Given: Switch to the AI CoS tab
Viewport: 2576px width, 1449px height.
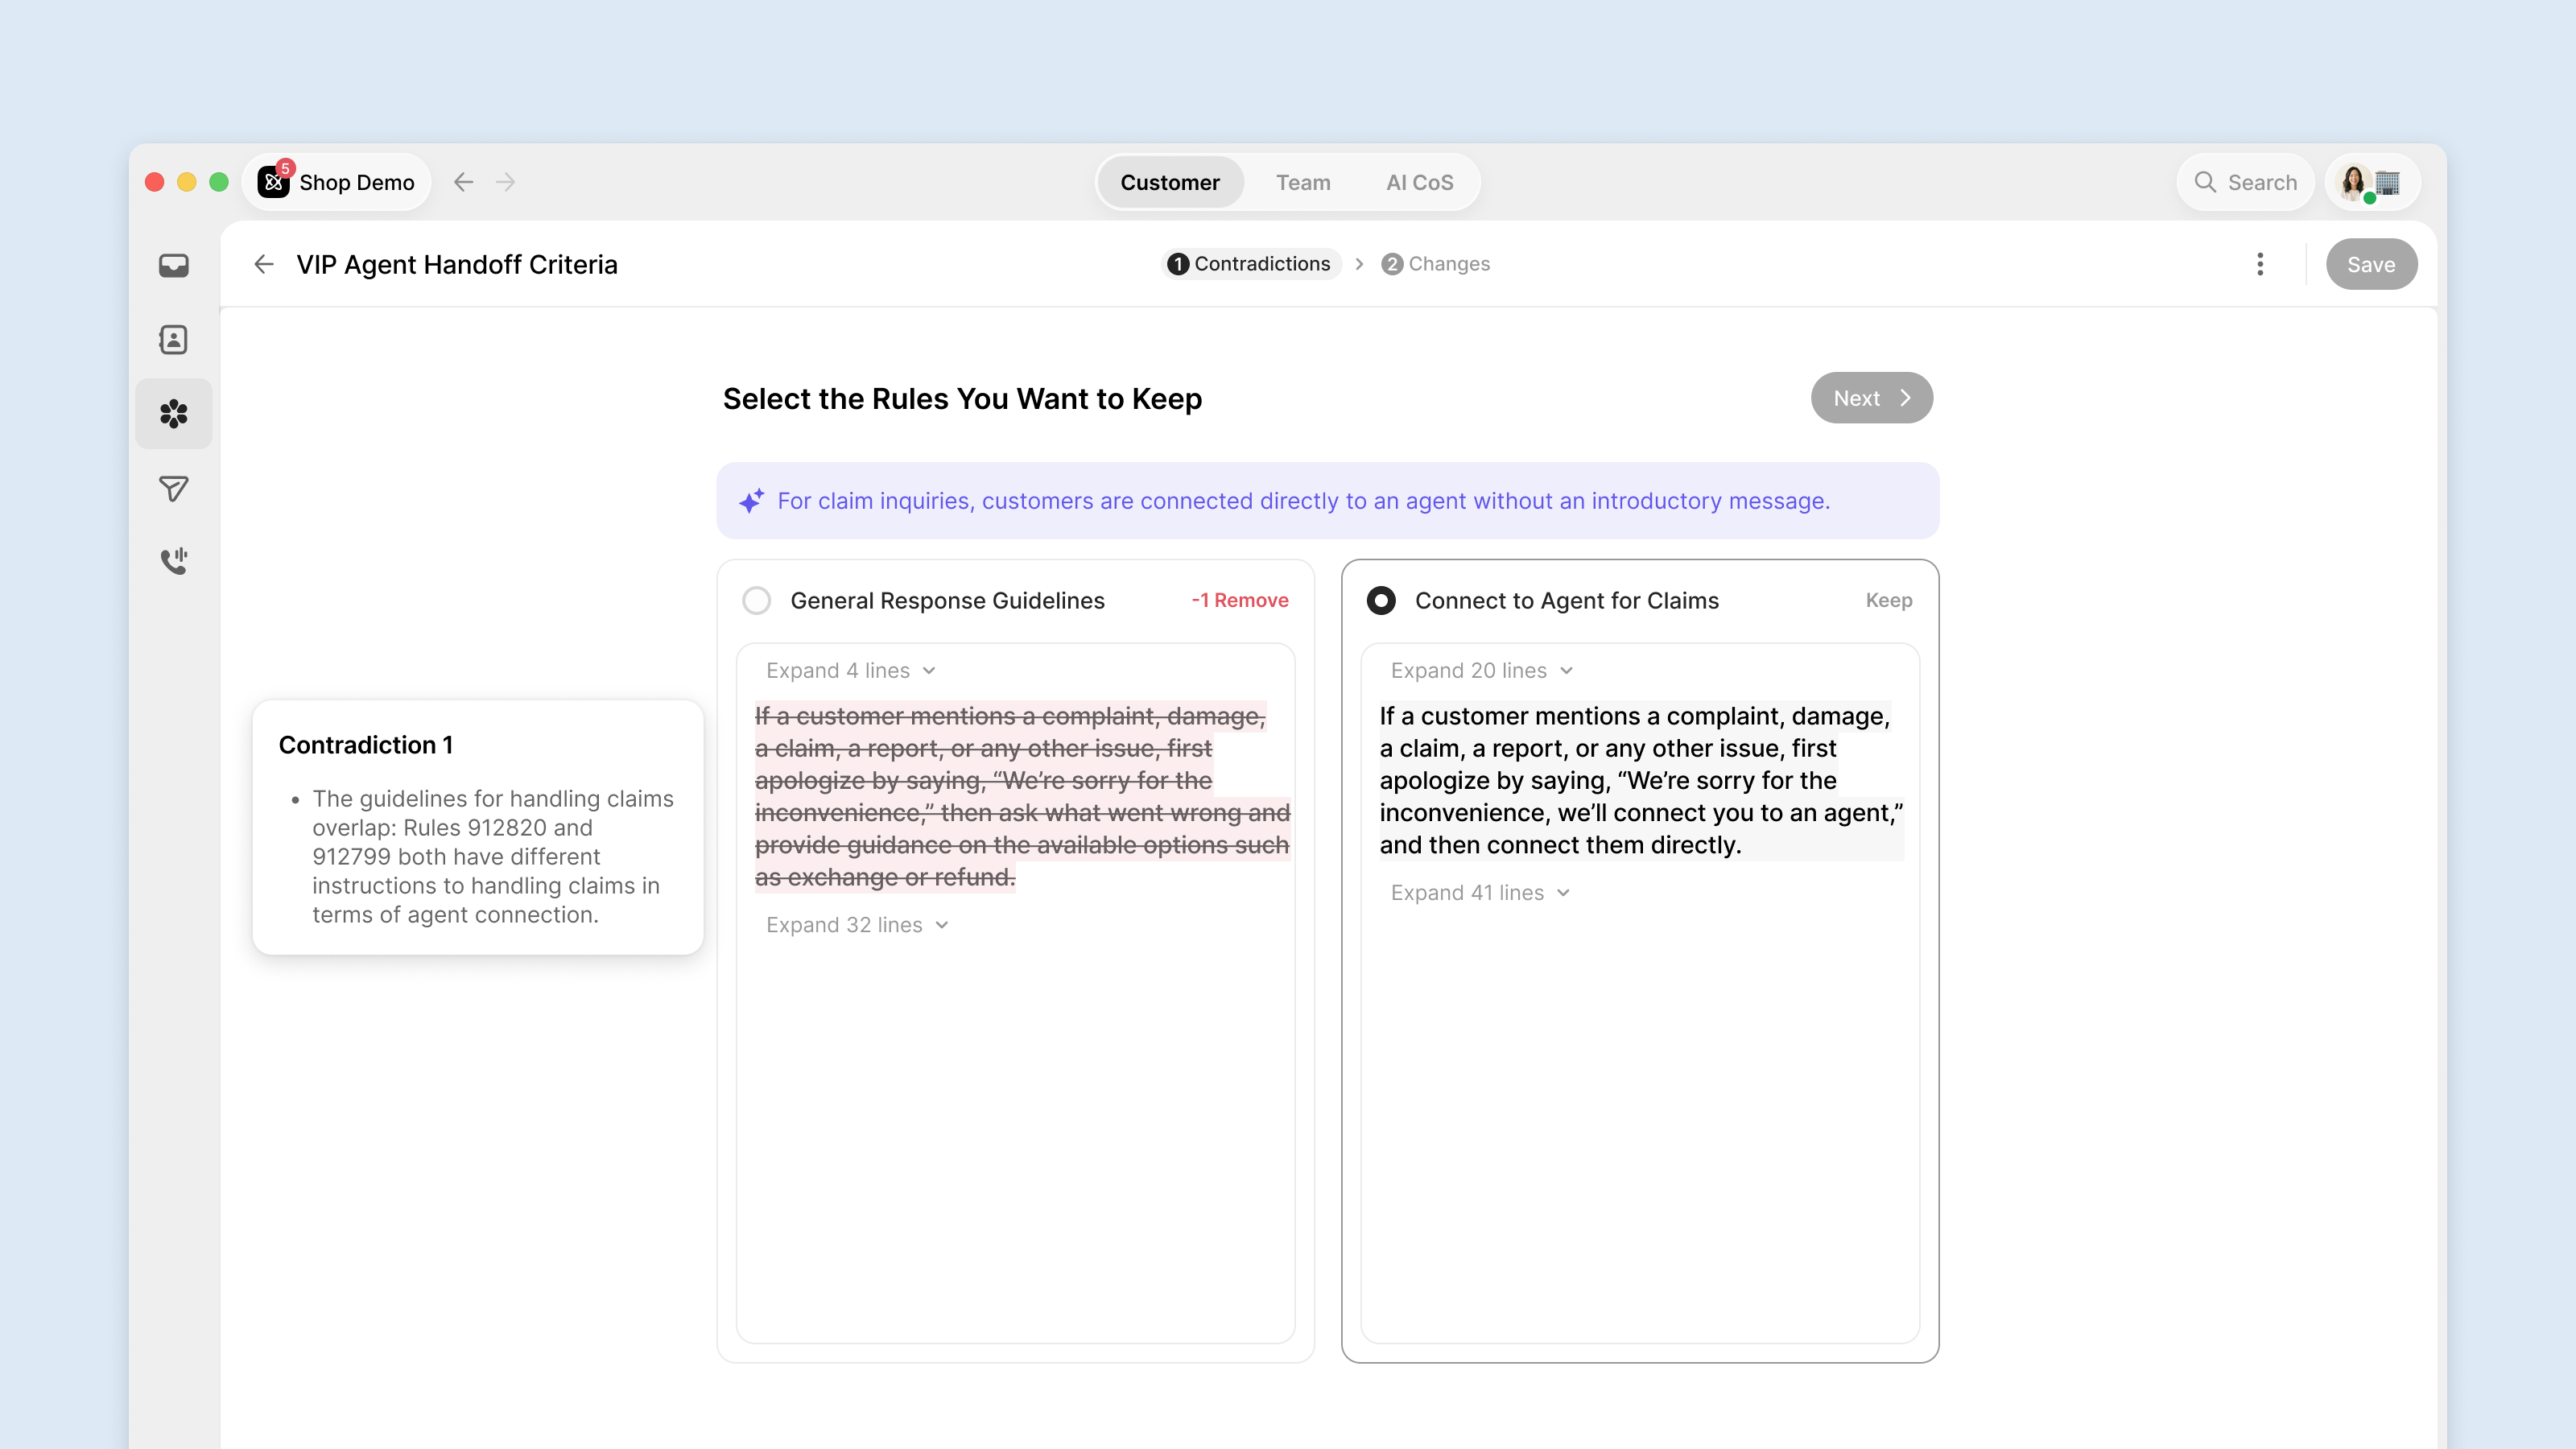Looking at the screenshot, I should click(1419, 182).
